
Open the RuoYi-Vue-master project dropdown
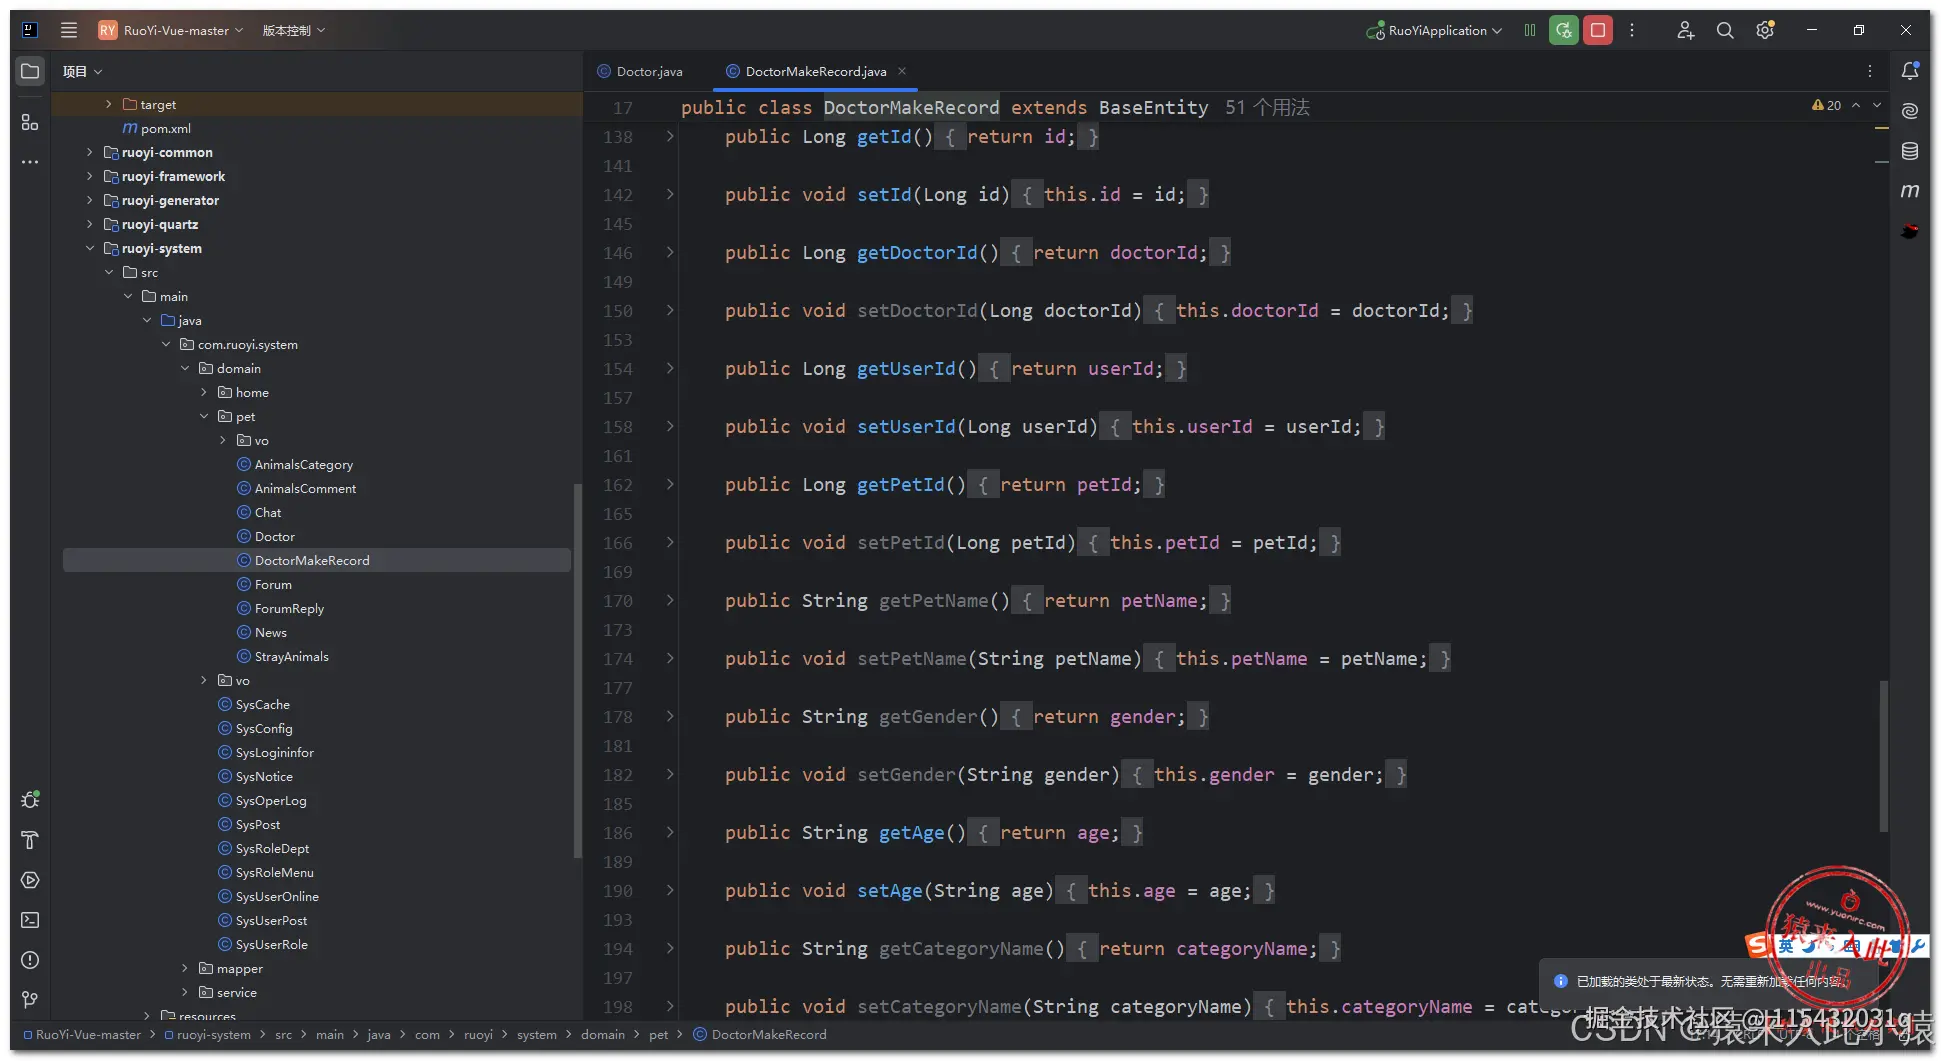[171, 30]
